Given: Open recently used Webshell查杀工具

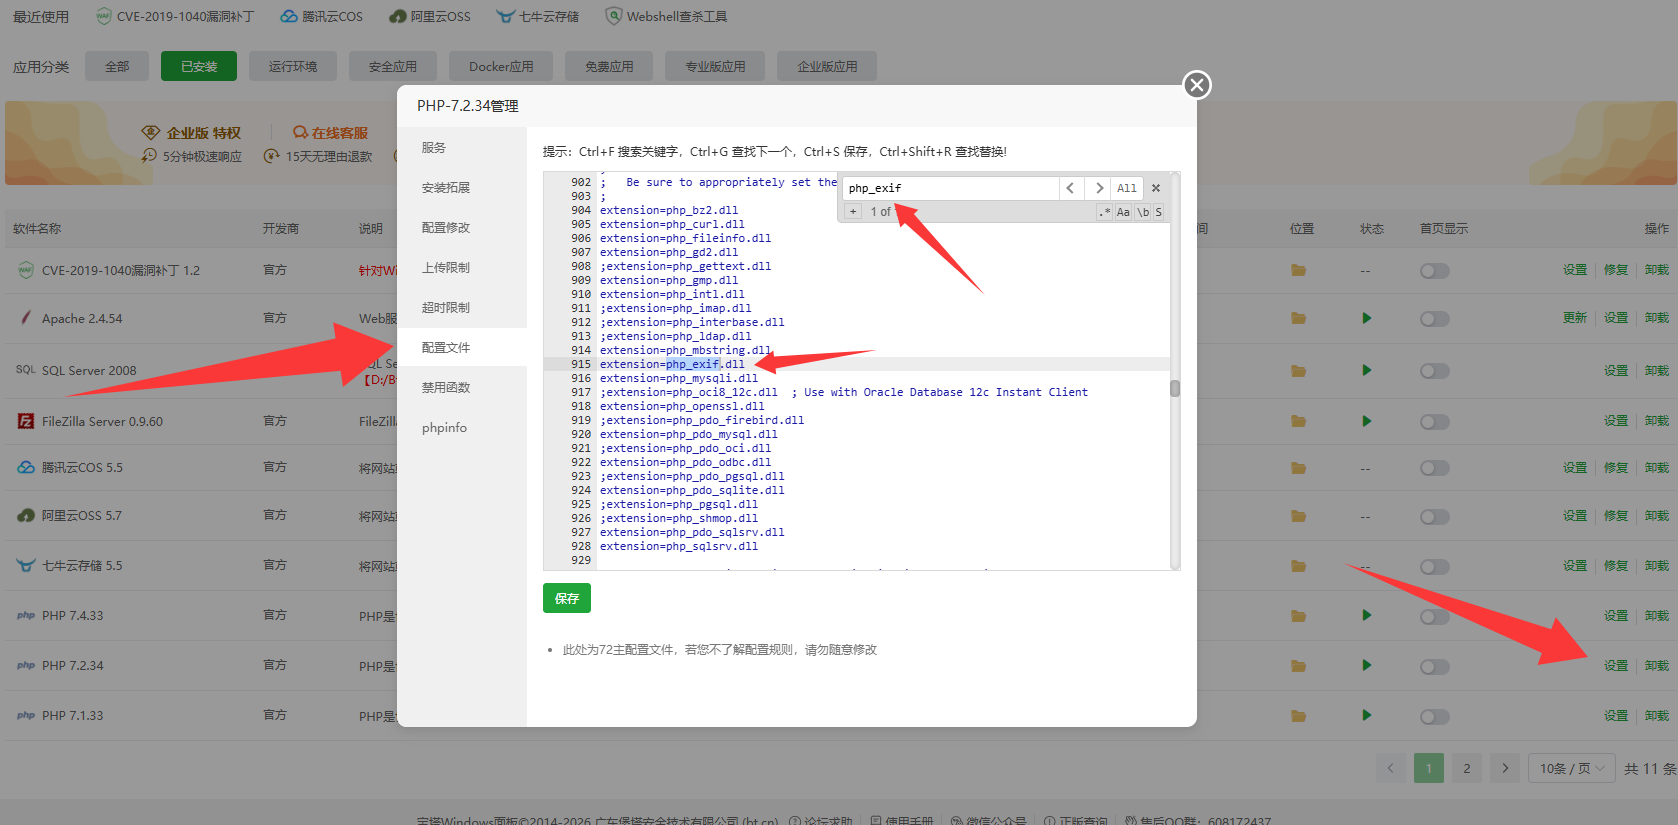Looking at the screenshot, I should (666, 17).
